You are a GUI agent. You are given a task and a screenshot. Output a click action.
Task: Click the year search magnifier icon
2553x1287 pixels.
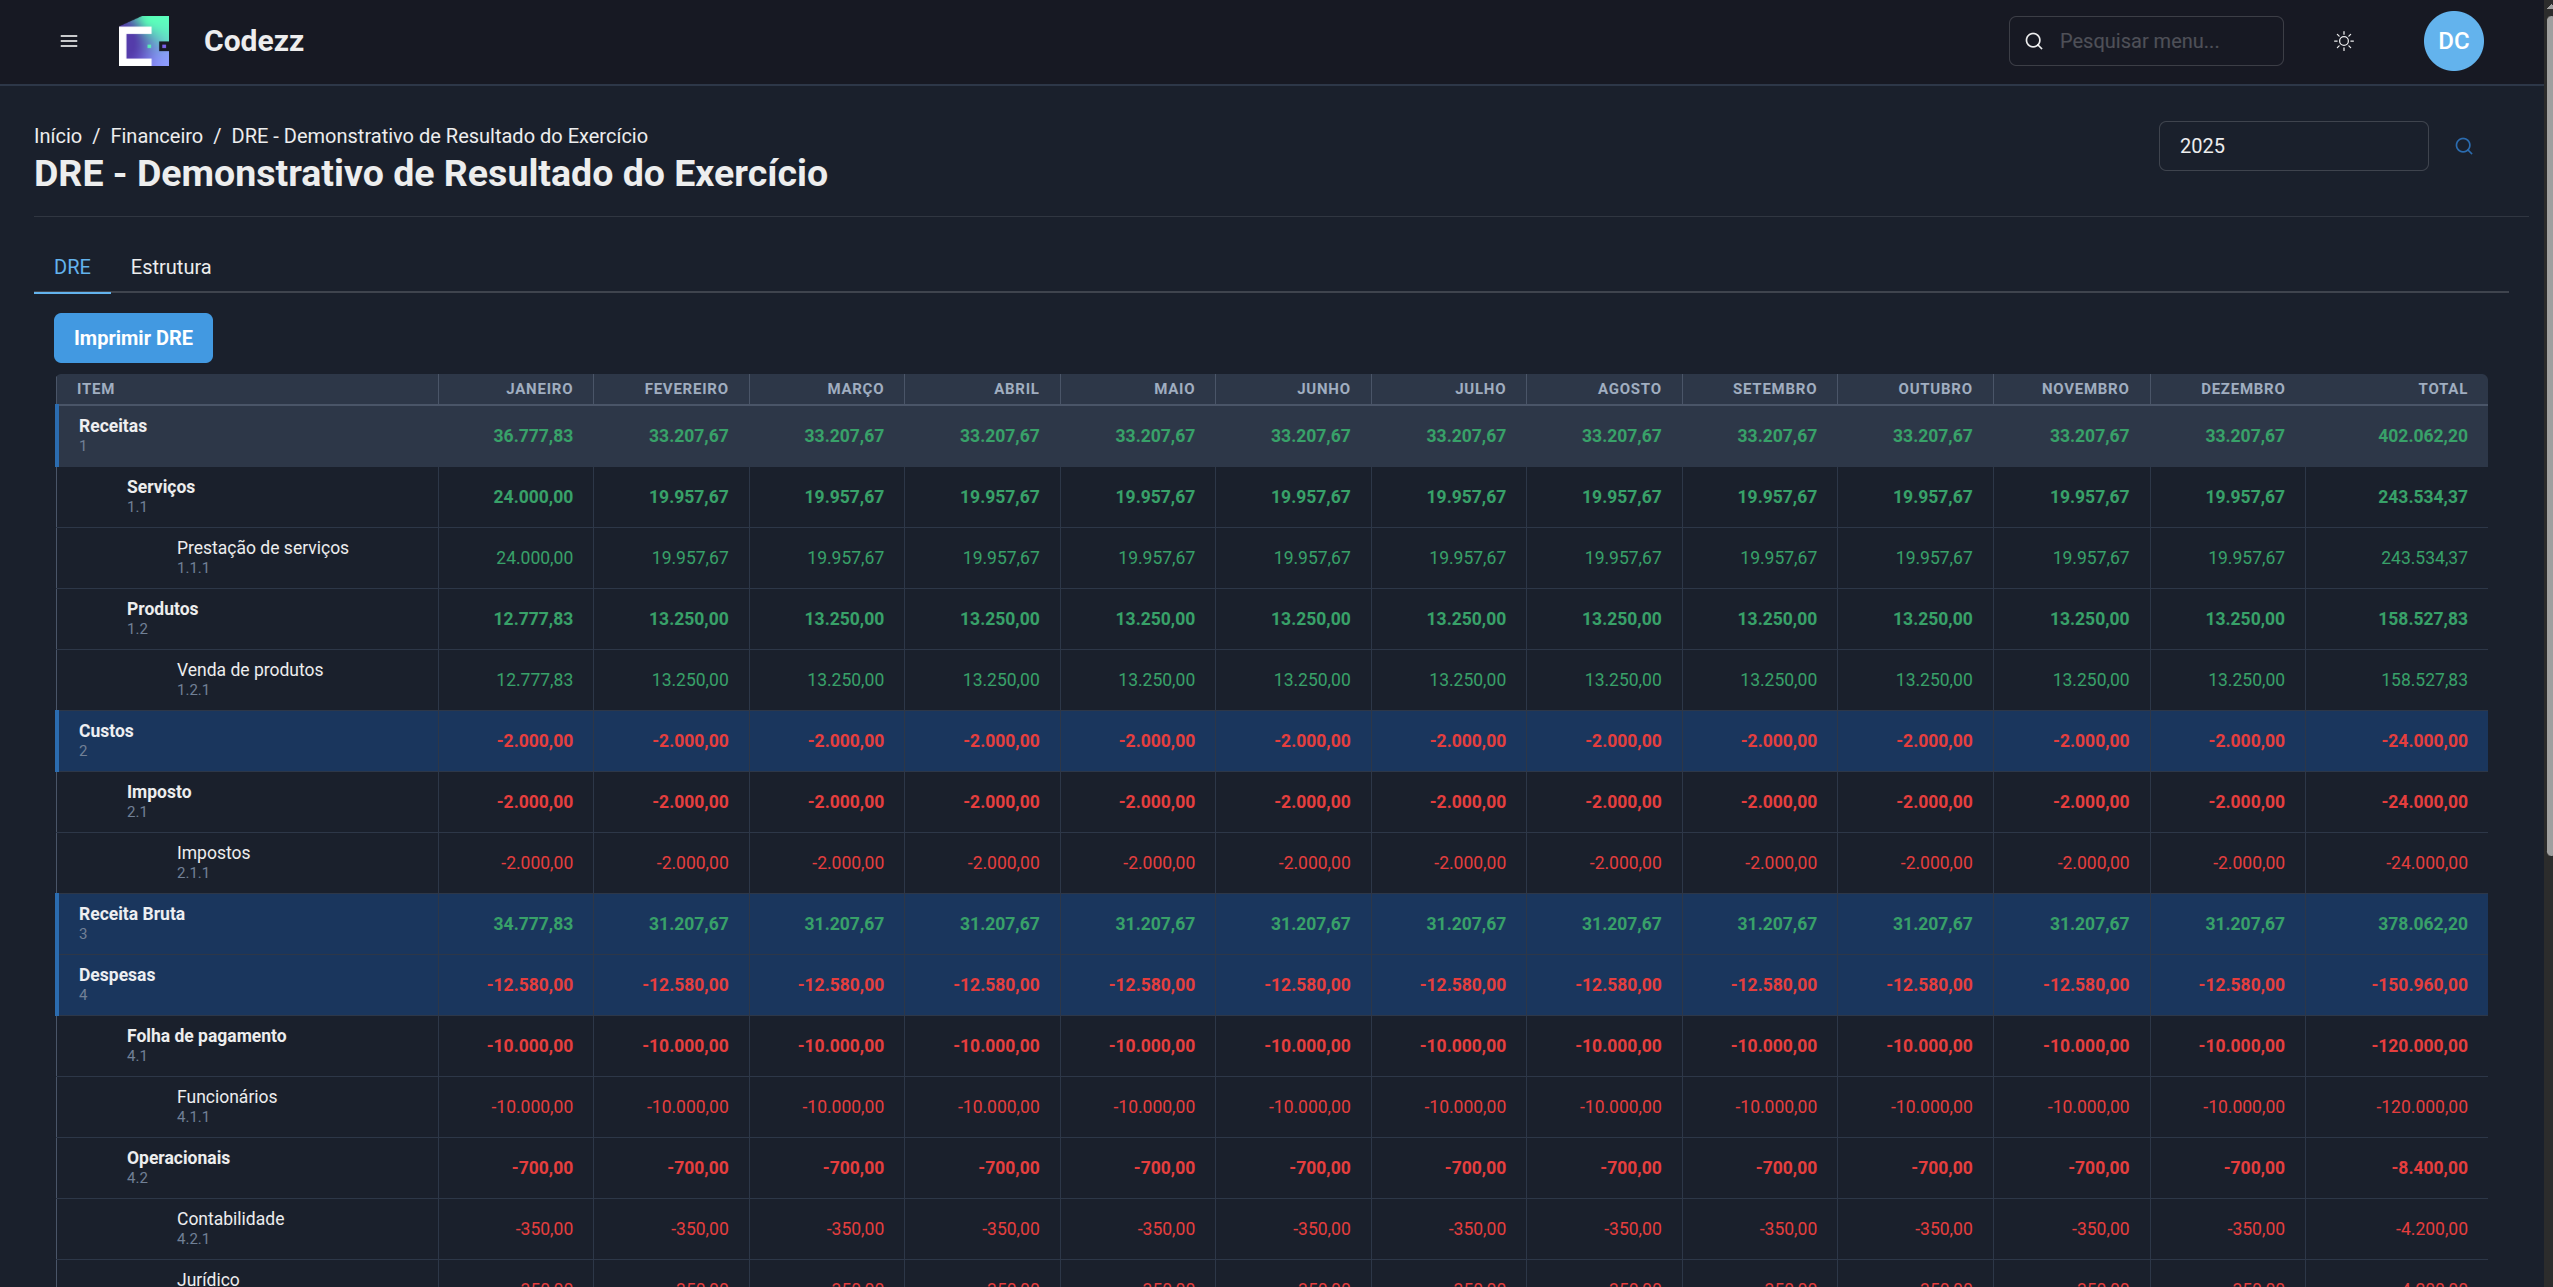[x=2463, y=146]
